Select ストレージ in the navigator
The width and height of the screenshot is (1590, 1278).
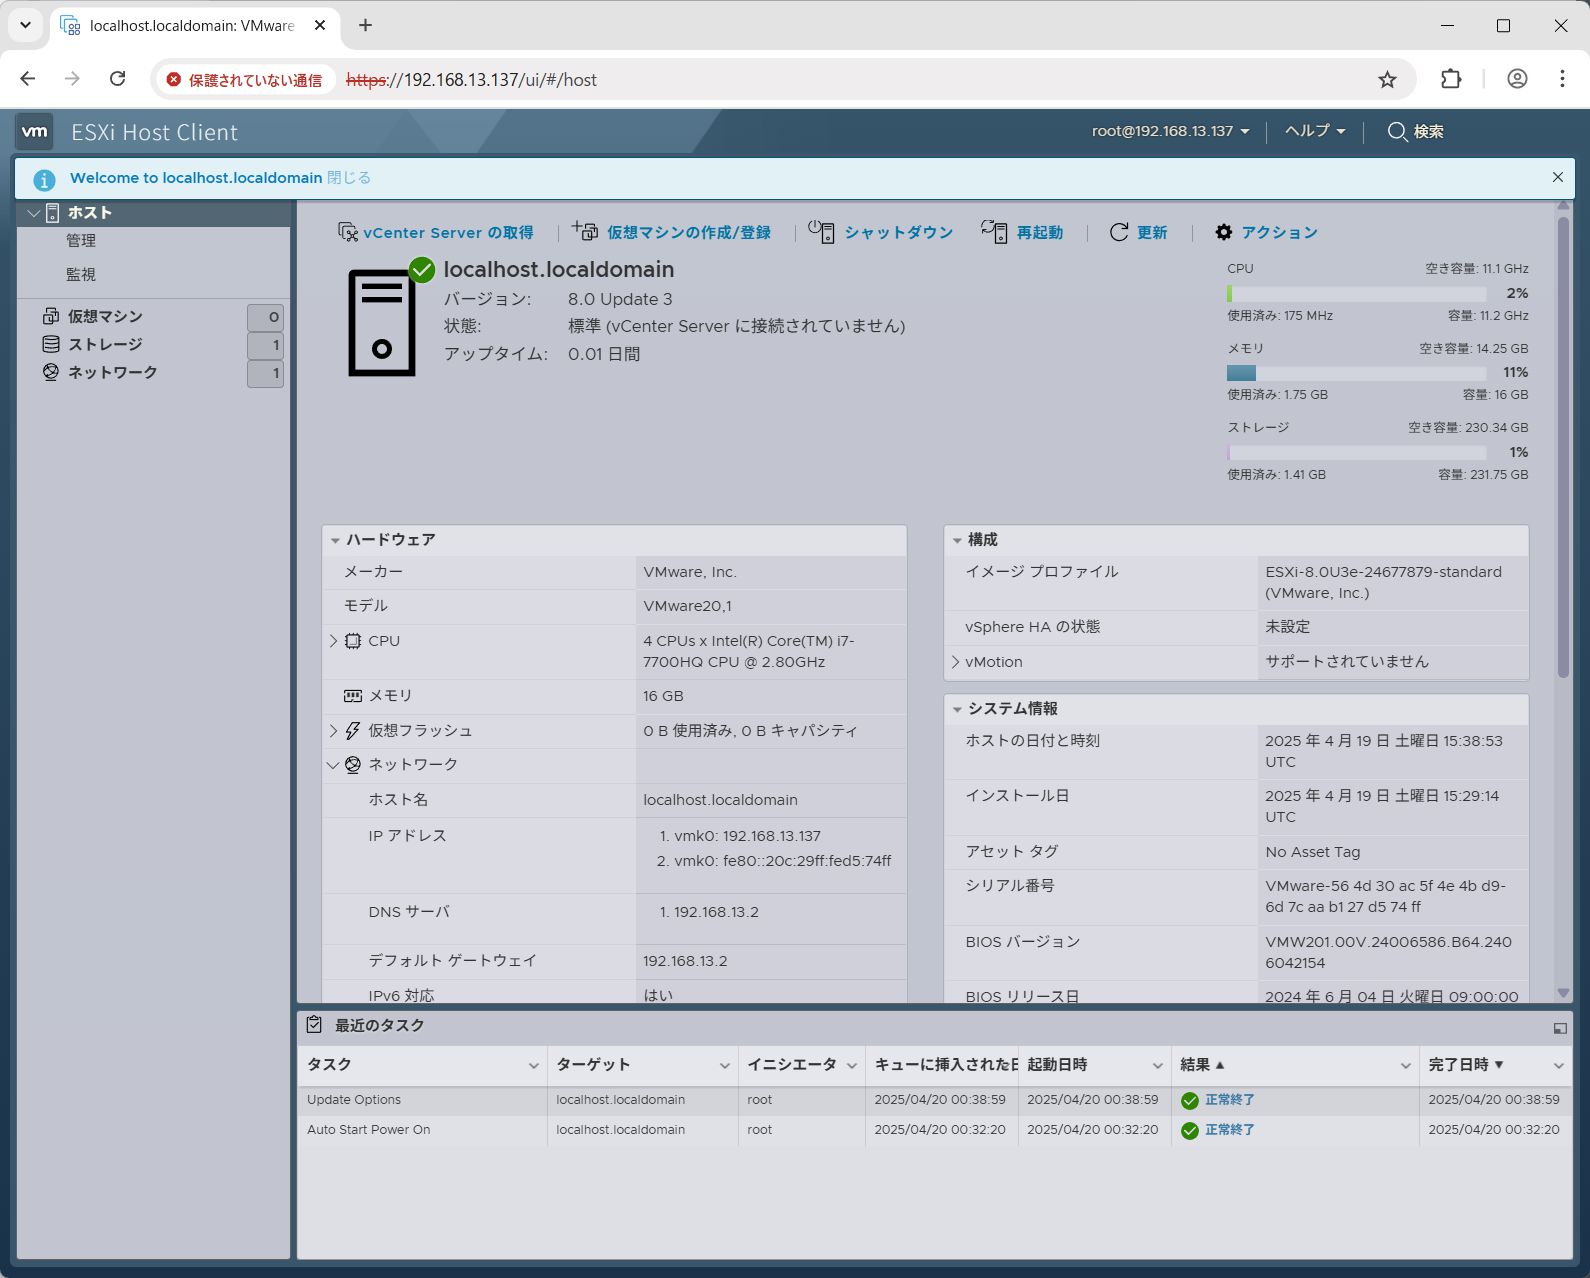point(105,344)
